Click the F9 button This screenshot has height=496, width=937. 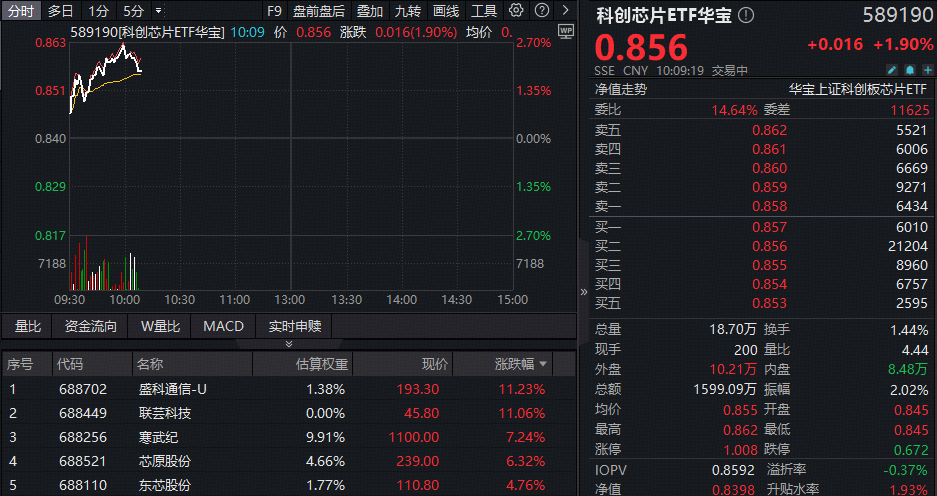tap(275, 11)
